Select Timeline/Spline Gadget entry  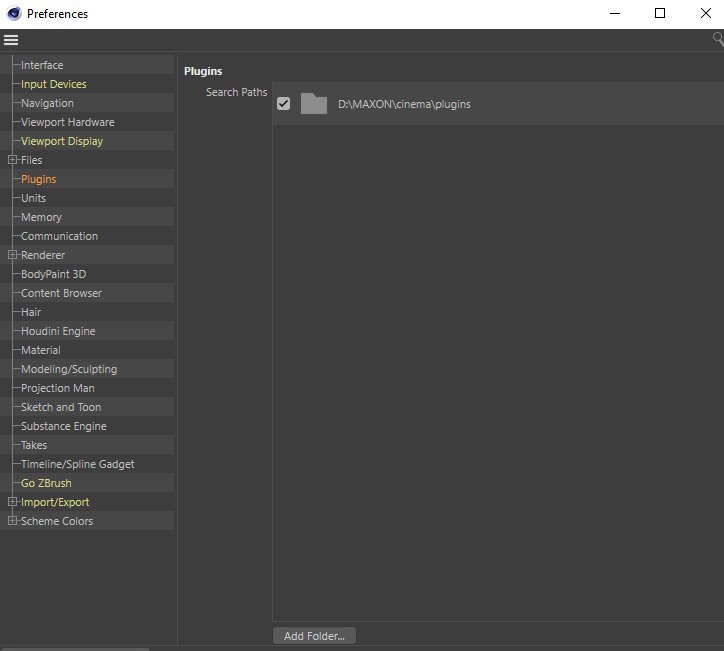click(78, 464)
